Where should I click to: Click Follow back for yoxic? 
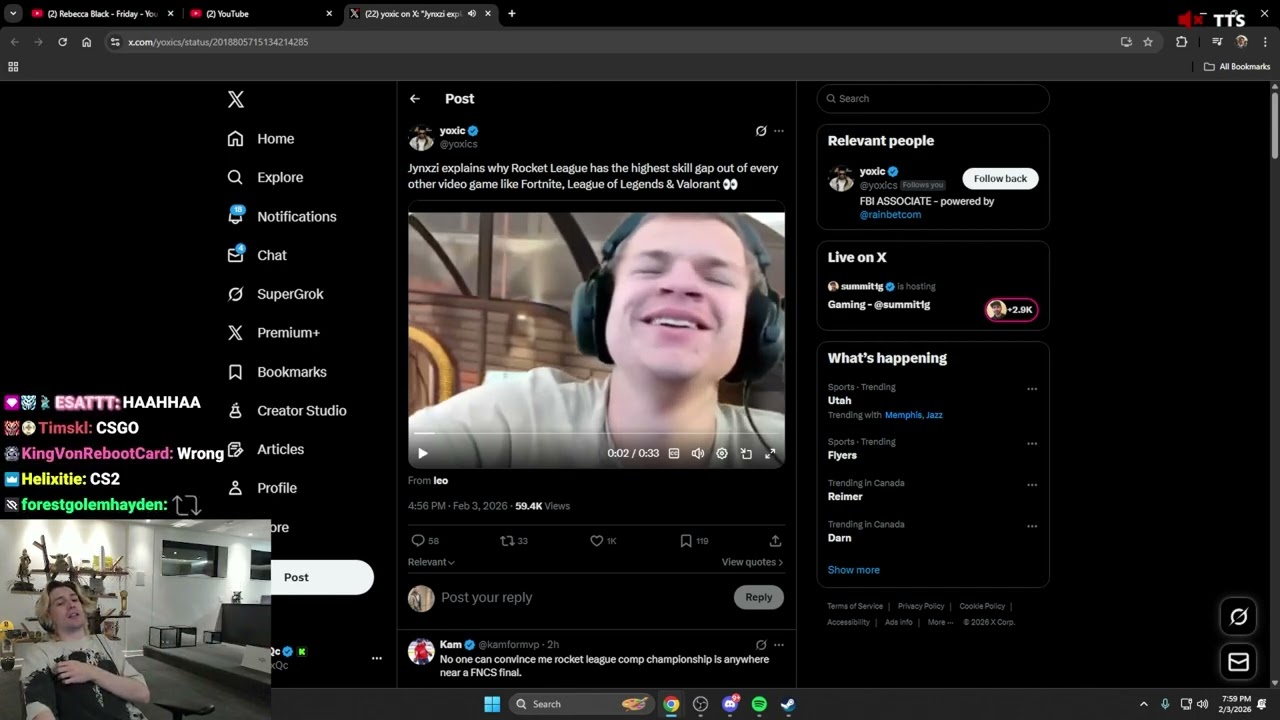pyautogui.click(x=1000, y=178)
